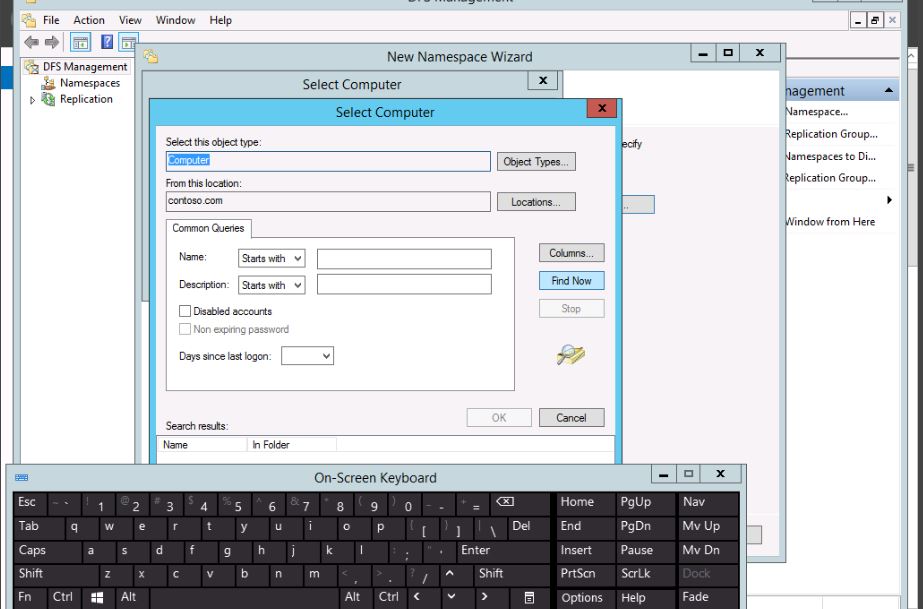Toggle the left Ctrl key on keyboard

click(64, 598)
